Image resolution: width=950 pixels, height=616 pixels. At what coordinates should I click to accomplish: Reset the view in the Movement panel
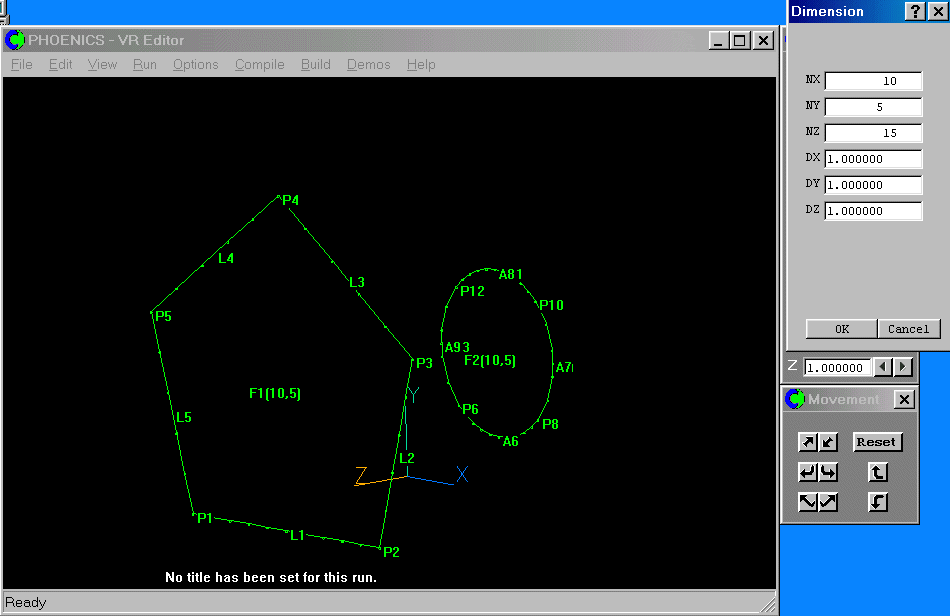point(876,442)
